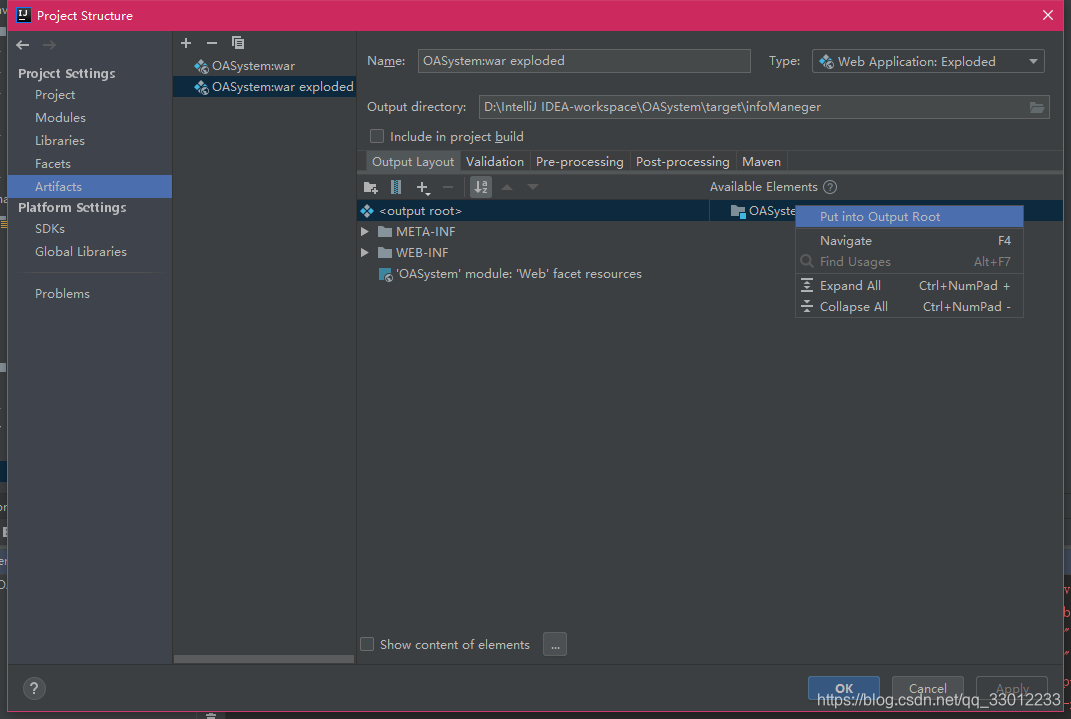The height and width of the screenshot is (719, 1071).
Task: Create a directory in the output layout toolbar
Action: pyautogui.click(x=371, y=187)
